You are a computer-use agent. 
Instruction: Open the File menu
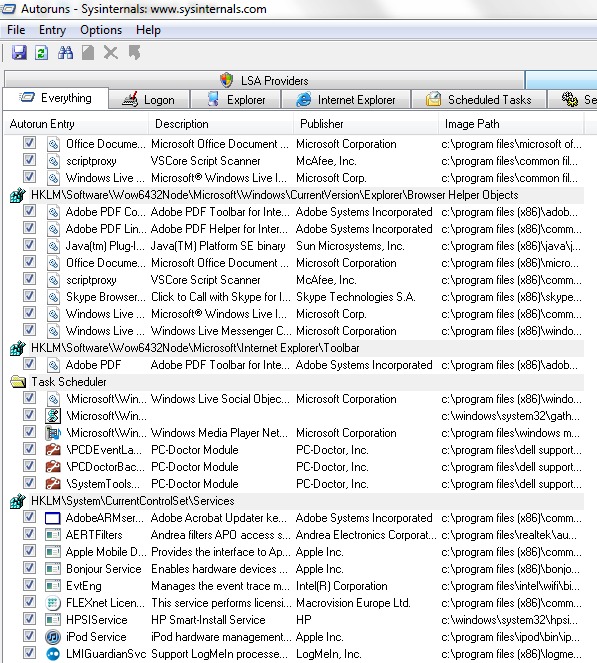point(16,30)
